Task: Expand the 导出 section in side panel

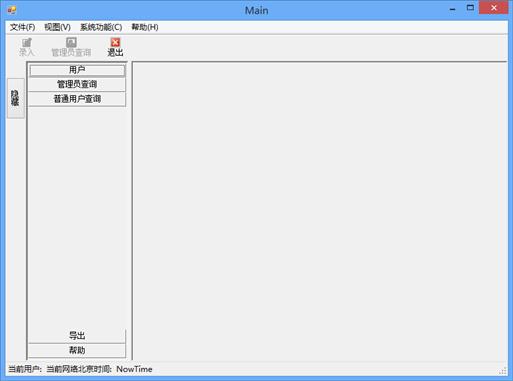Action: (77, 336)
